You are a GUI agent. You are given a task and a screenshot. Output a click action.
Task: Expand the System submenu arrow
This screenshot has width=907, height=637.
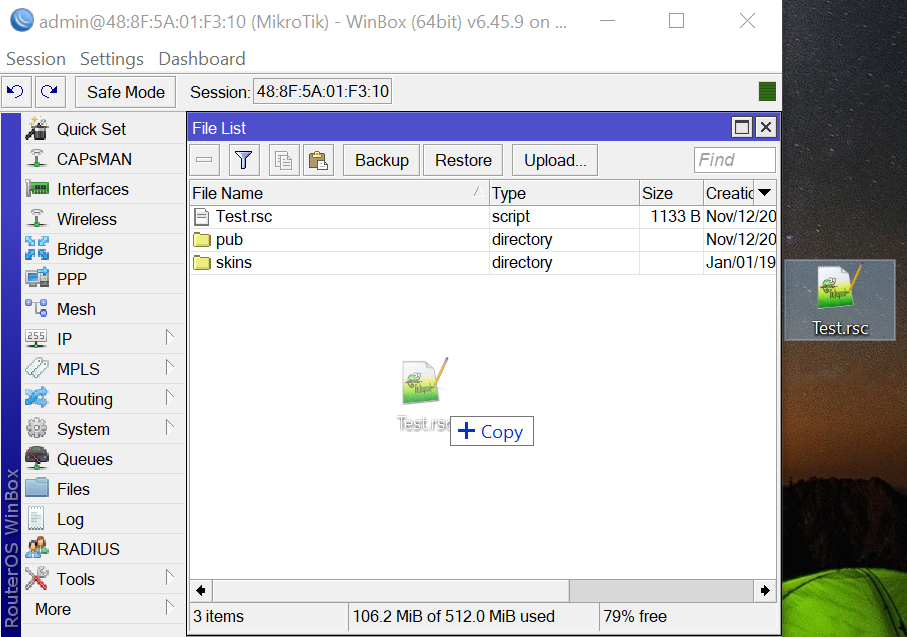[169, 428]
